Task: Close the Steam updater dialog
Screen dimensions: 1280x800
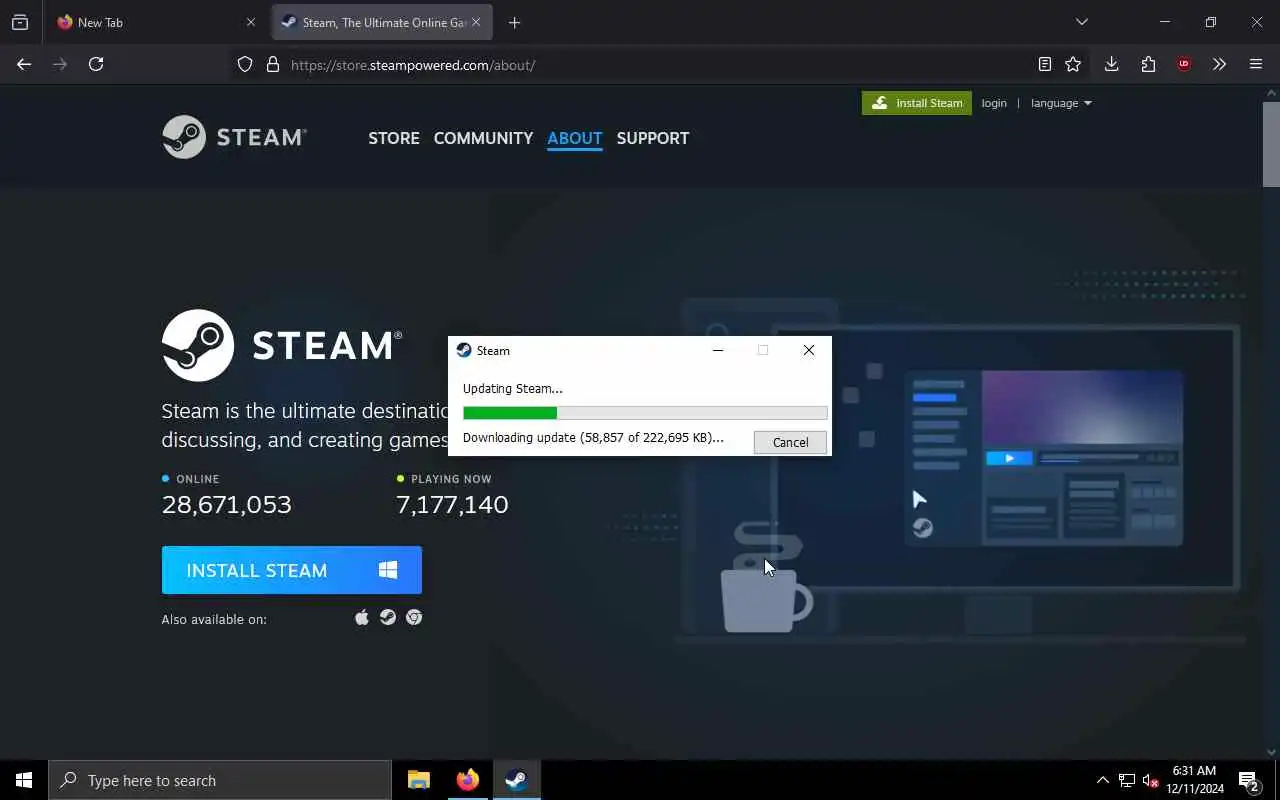Action: tap(809, 350)
